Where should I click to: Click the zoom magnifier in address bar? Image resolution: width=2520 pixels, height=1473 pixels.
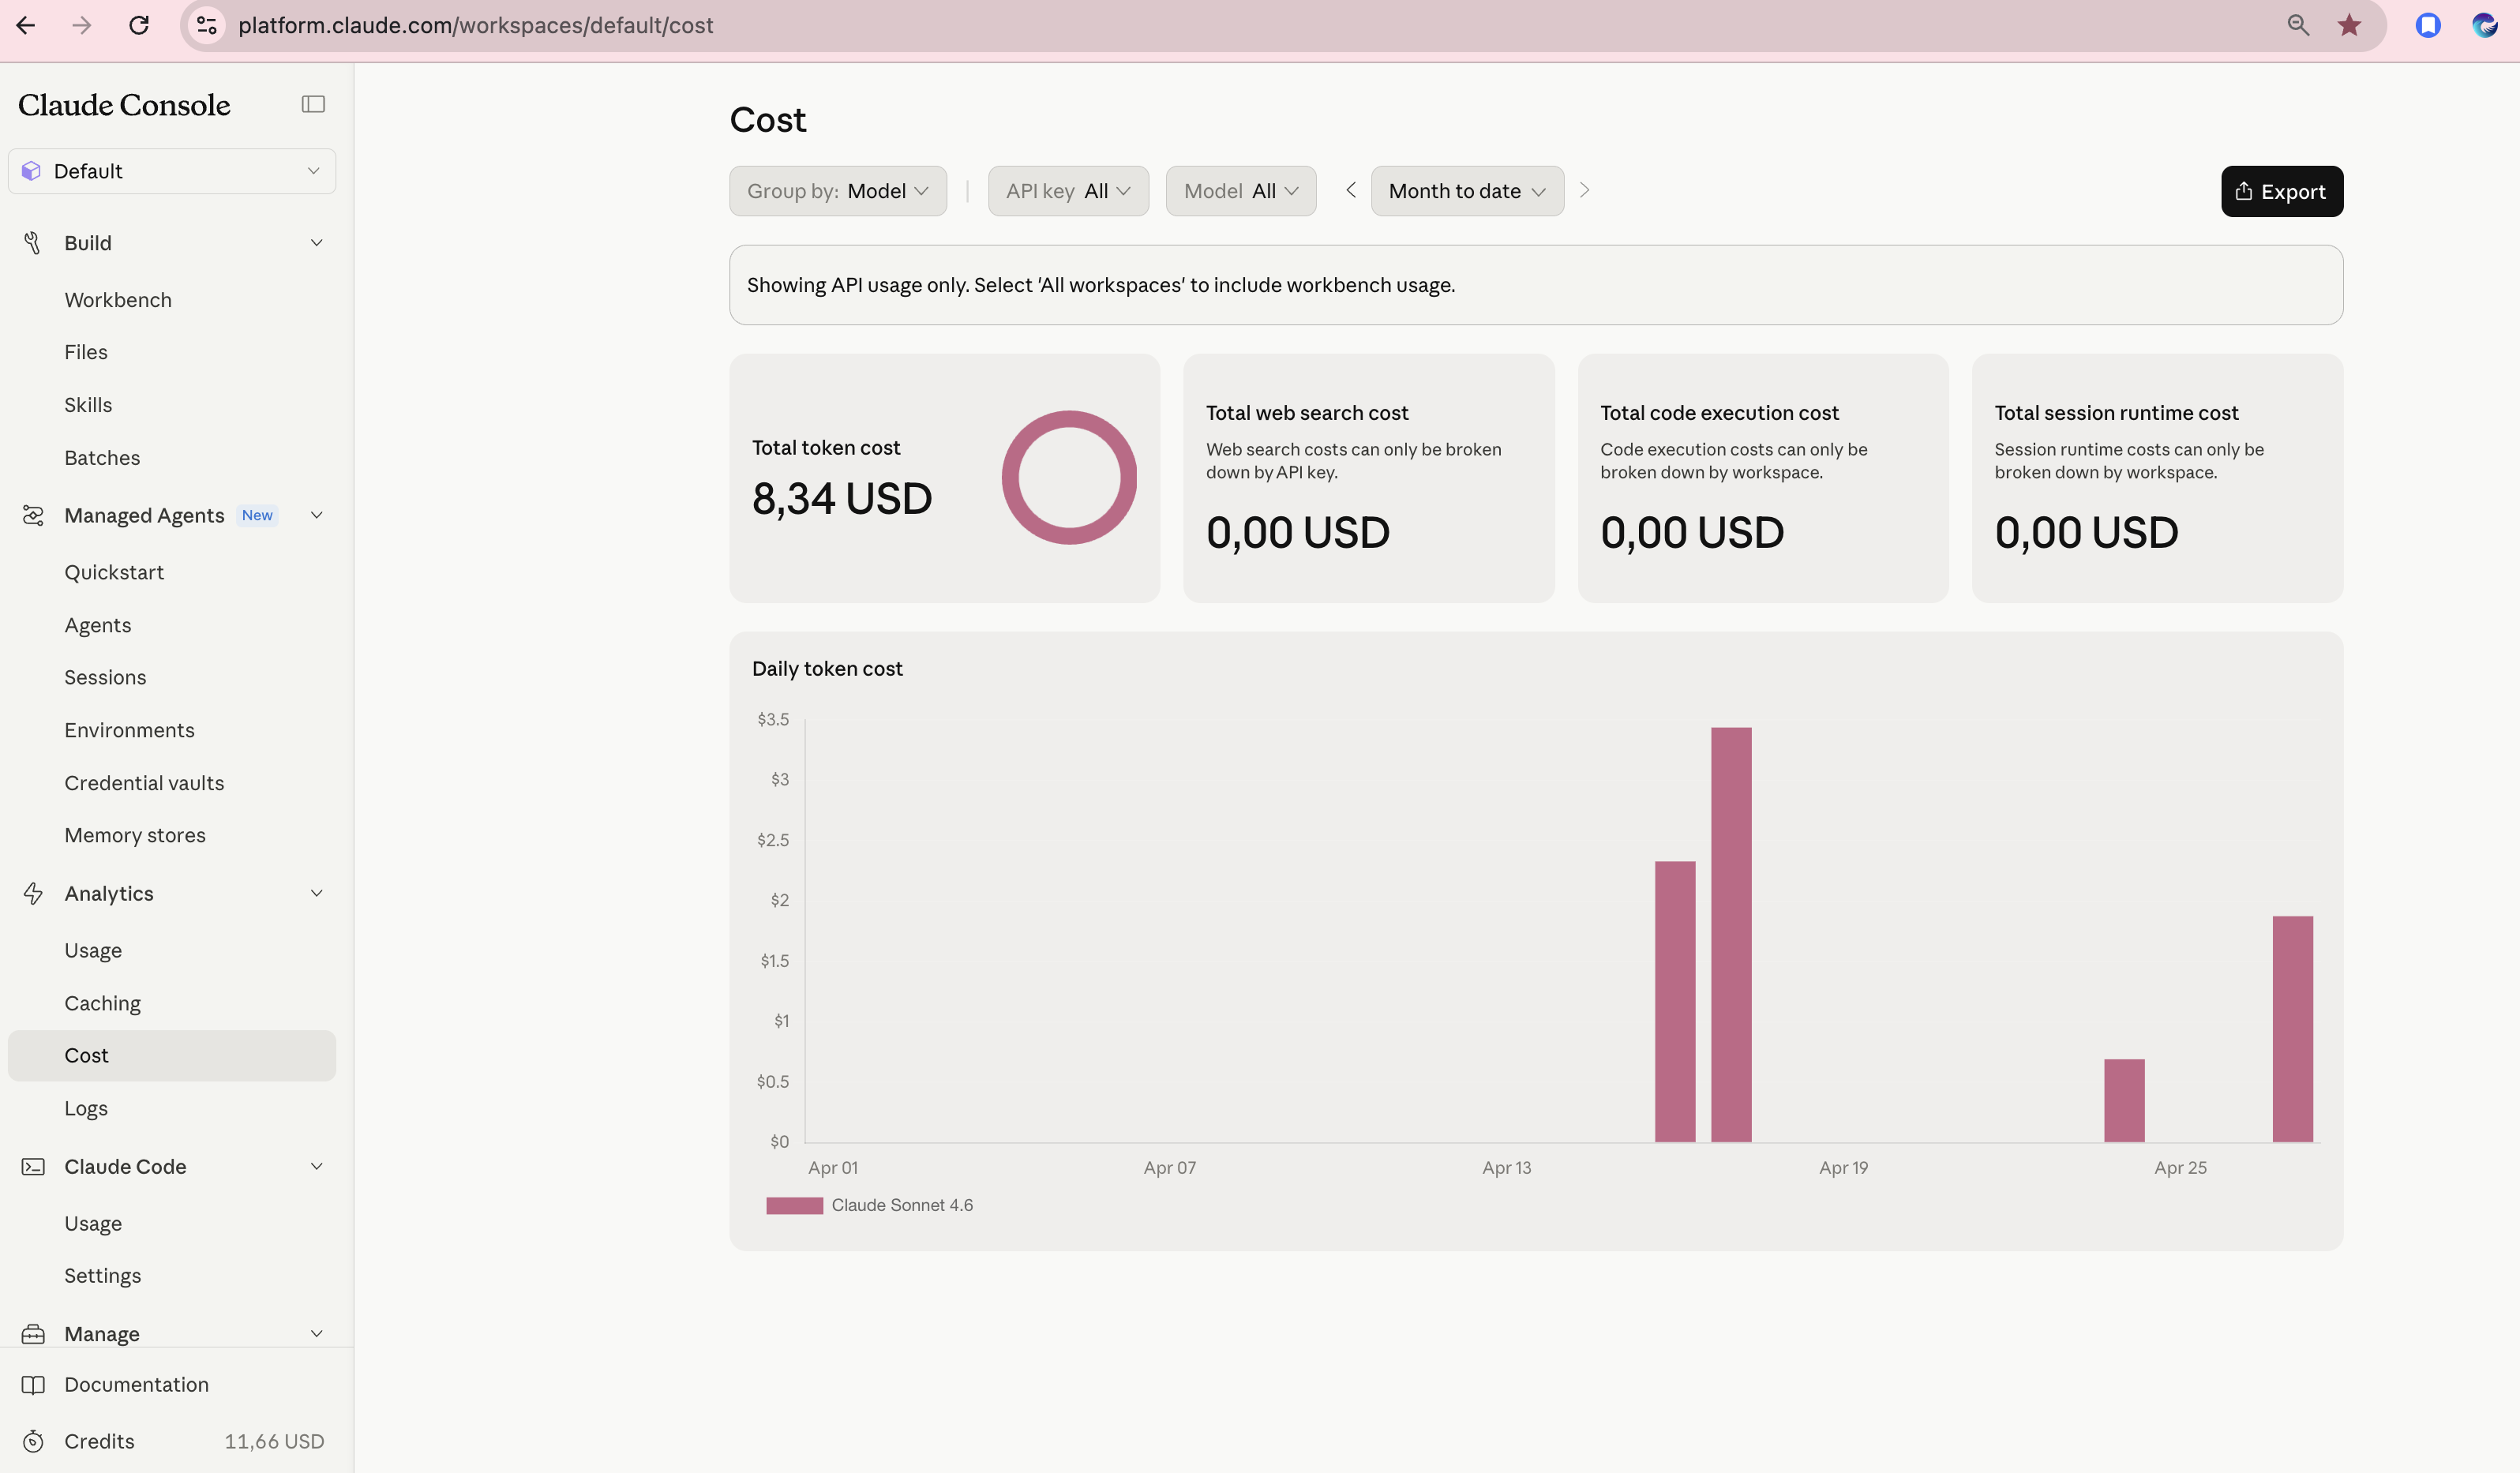[x=2298, y=25]
